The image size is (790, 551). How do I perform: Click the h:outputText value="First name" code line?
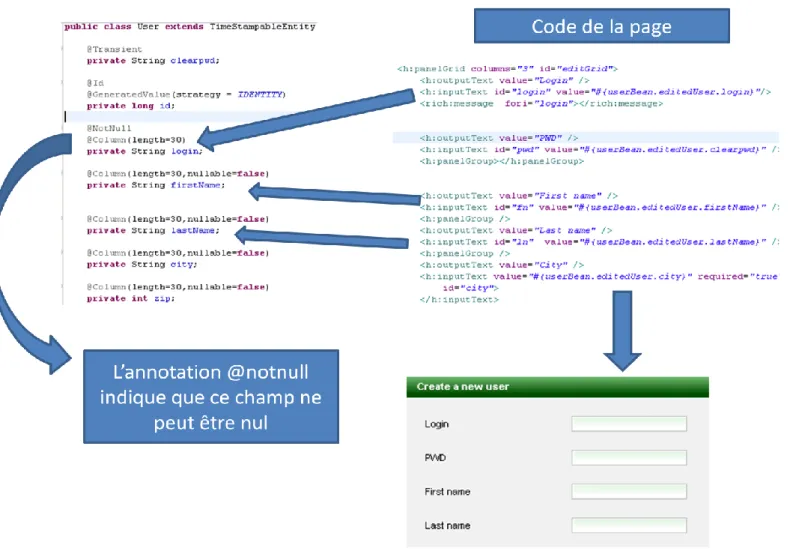[518, 196]
